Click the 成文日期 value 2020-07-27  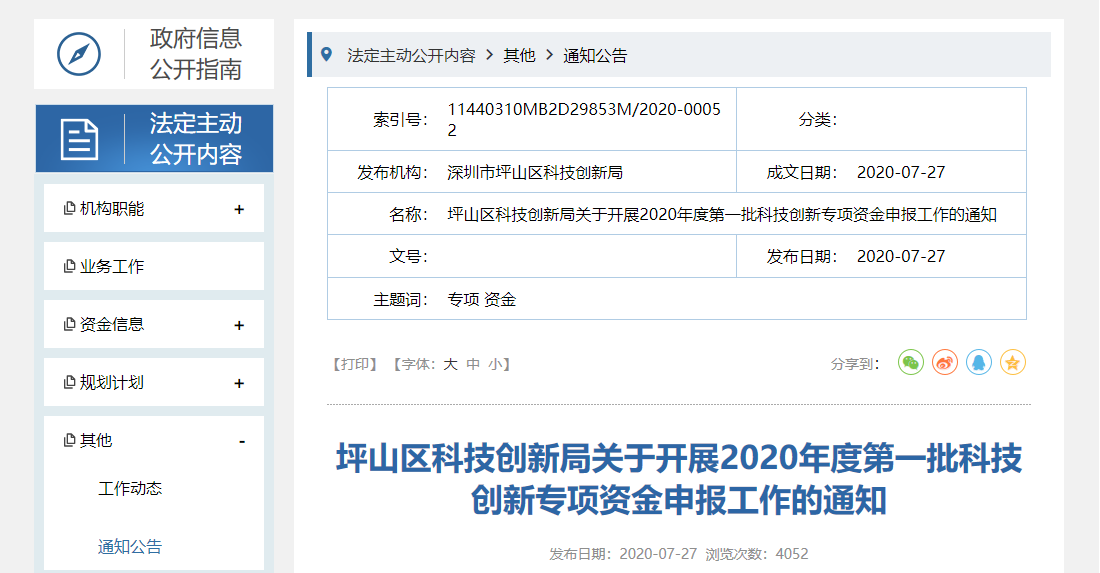tap(901, 172)
